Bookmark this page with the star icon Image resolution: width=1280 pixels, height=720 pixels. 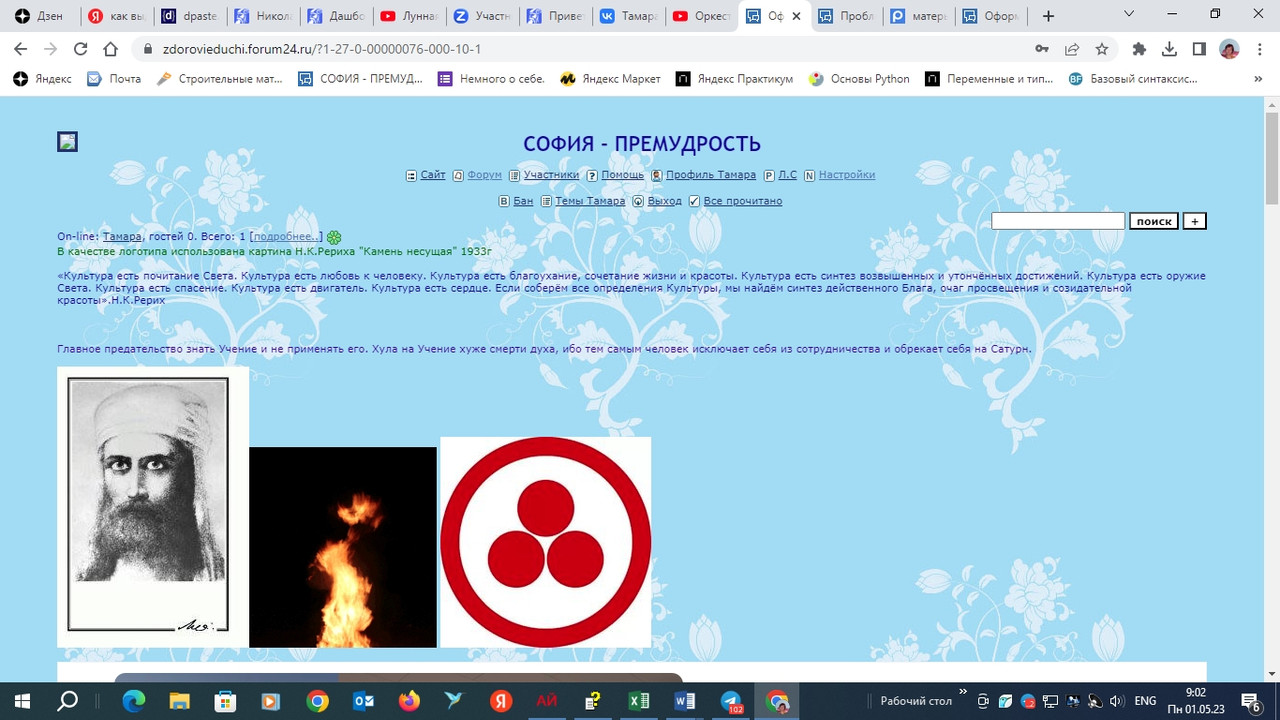click(1101, 49)
